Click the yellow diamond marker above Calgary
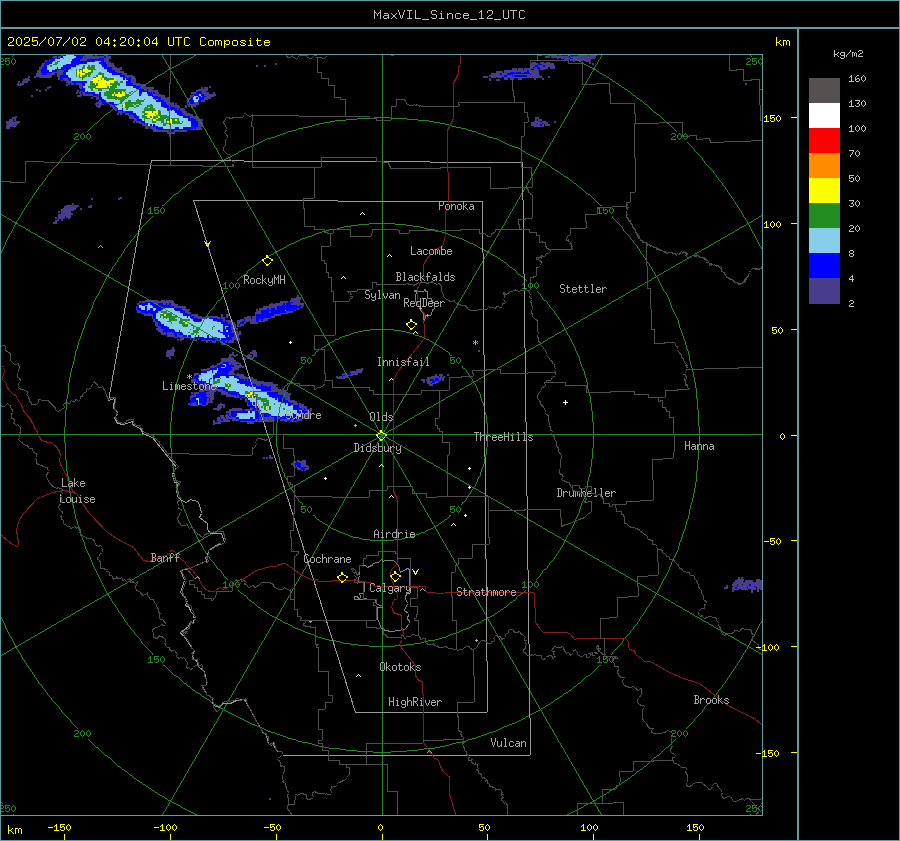The height and width of the screenshot is (841, 900). click(x=395, y=576)
